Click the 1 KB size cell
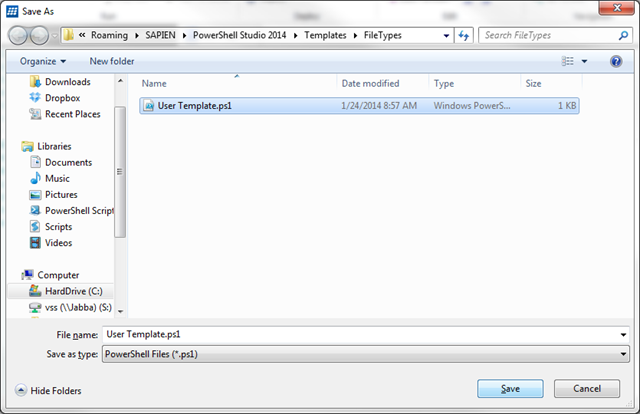The height and width of the screenshot is (414, 640). coord(567,106)
